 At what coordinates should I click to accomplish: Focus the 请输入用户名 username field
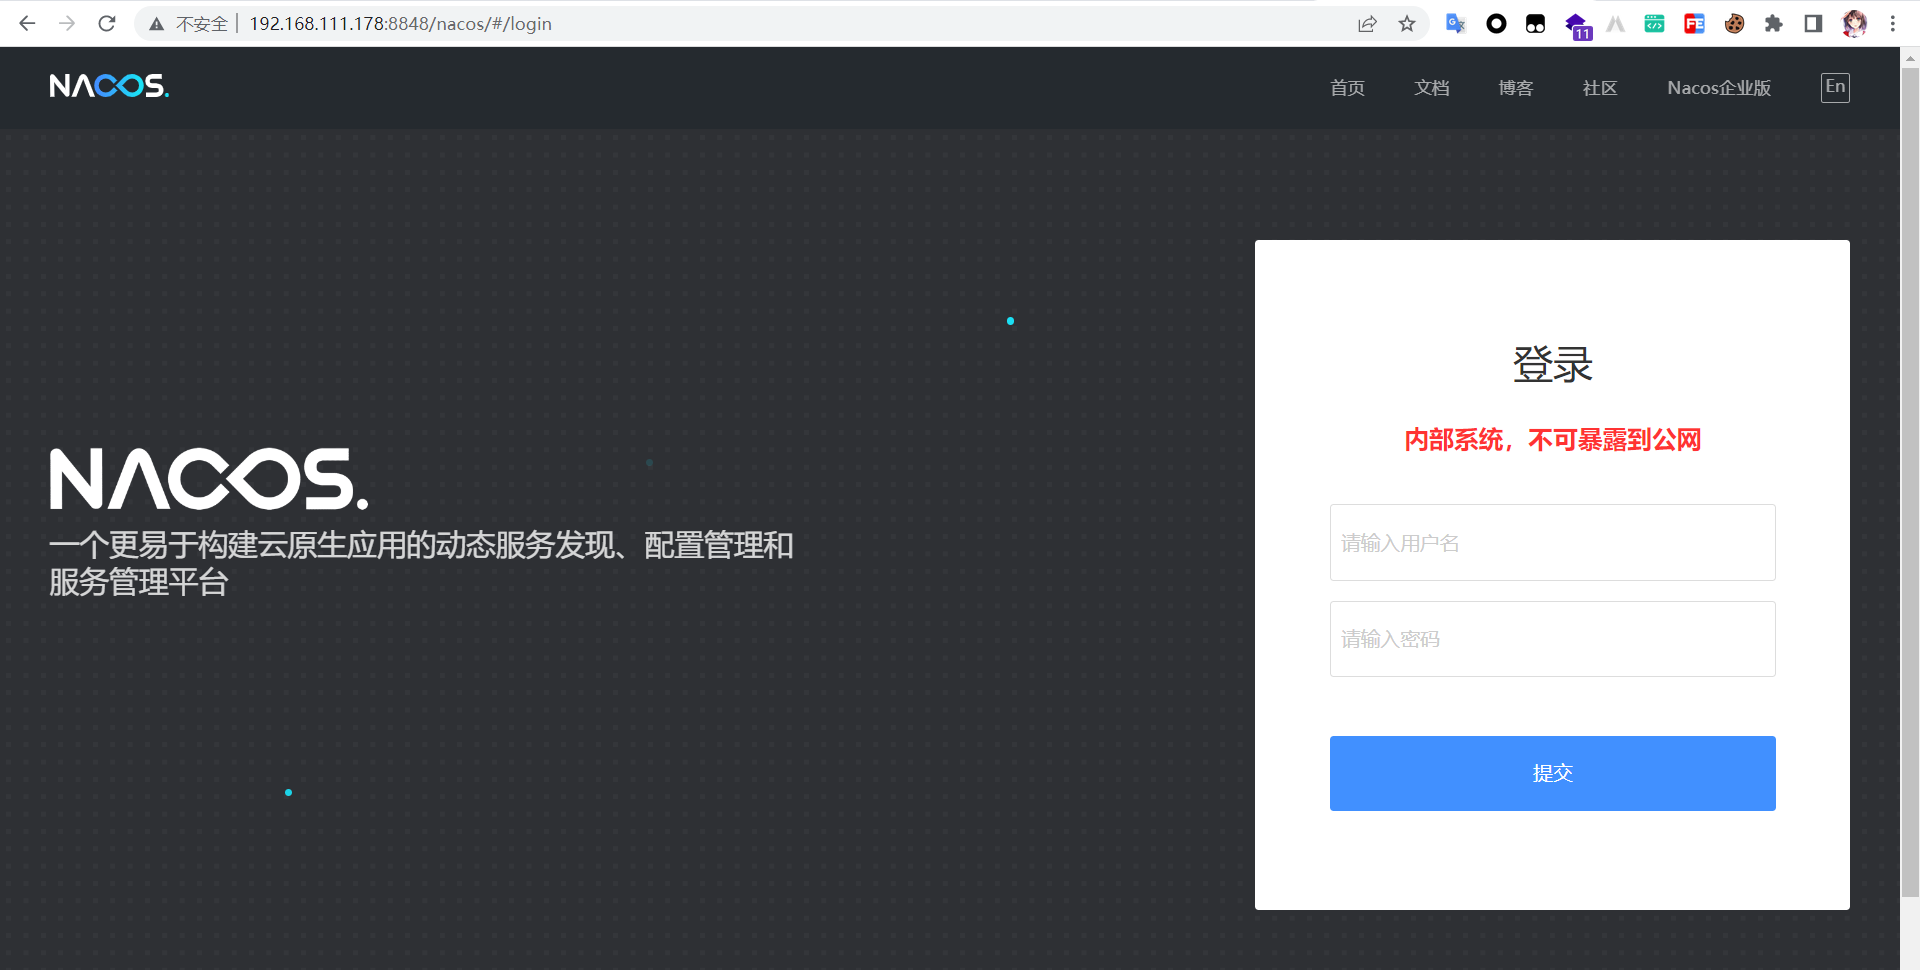pyautogui.click(x=1552, y=542)
